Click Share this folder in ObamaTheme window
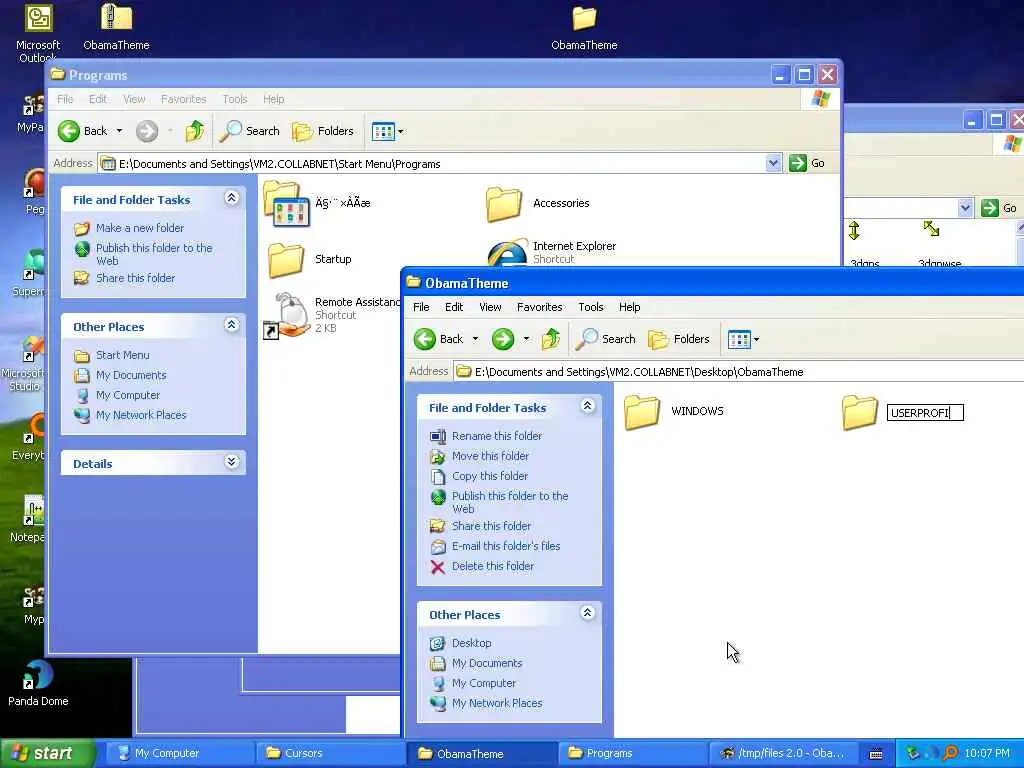This screenshot has height=768, width=1024. pyautogui.click(x=491, y=526)
